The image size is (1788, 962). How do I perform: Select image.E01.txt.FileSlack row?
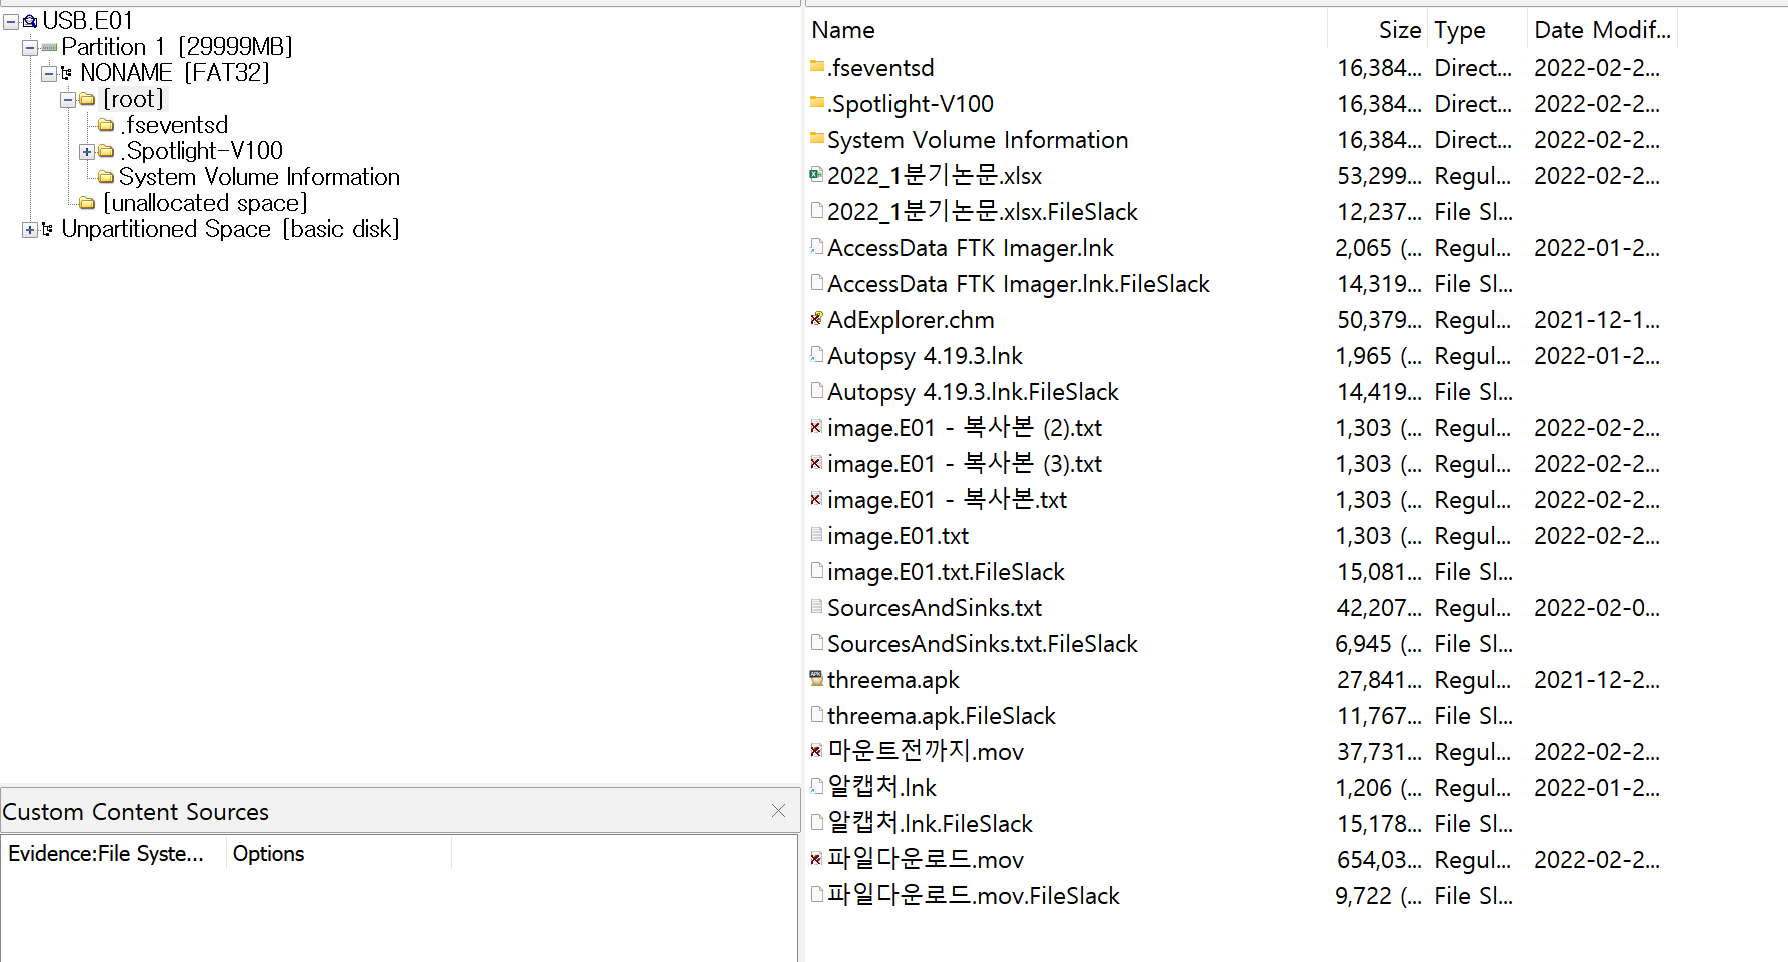tap(1240, 572)
